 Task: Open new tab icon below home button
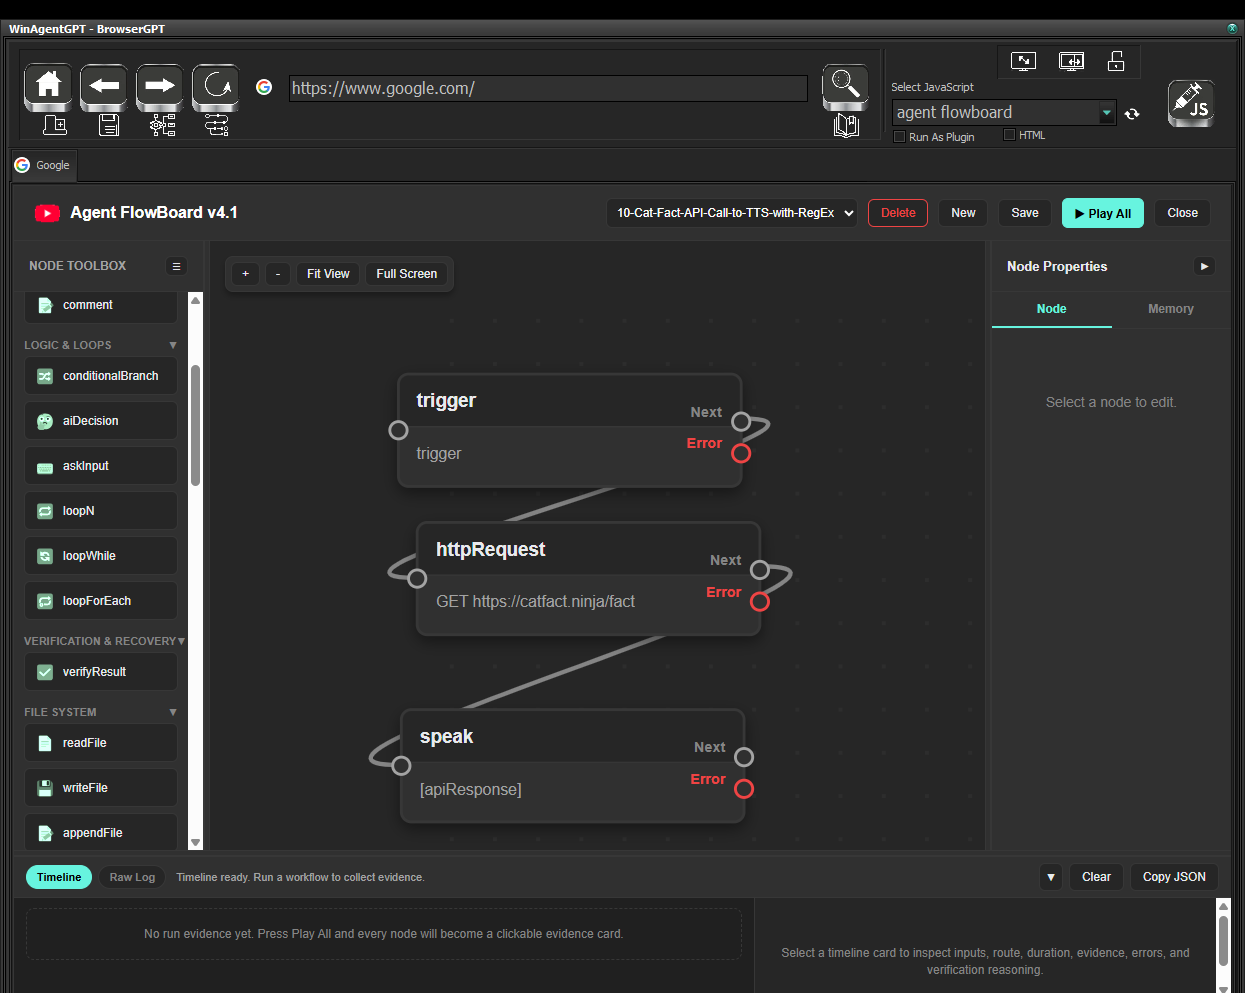[54, 125]
